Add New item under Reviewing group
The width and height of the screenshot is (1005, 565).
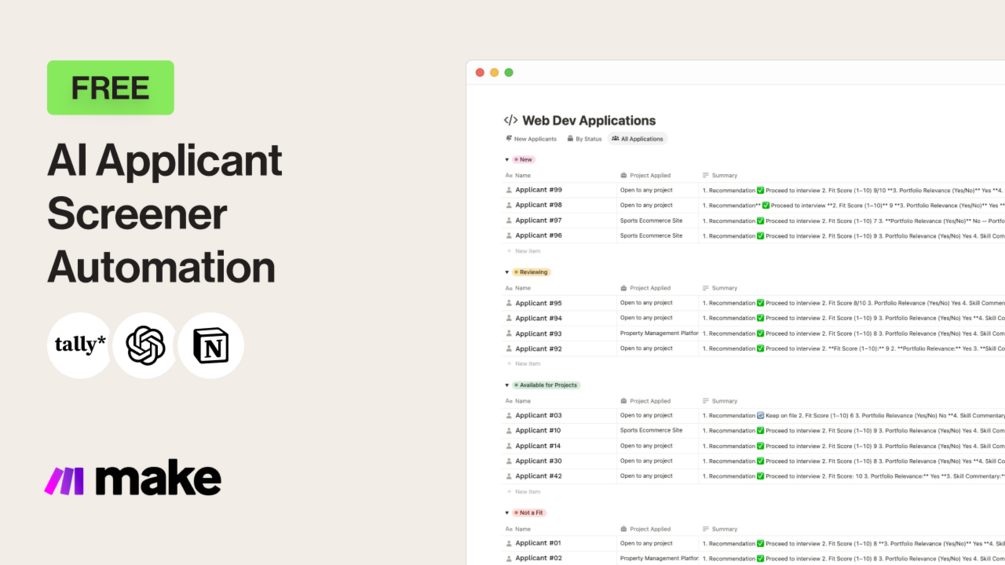524,364
